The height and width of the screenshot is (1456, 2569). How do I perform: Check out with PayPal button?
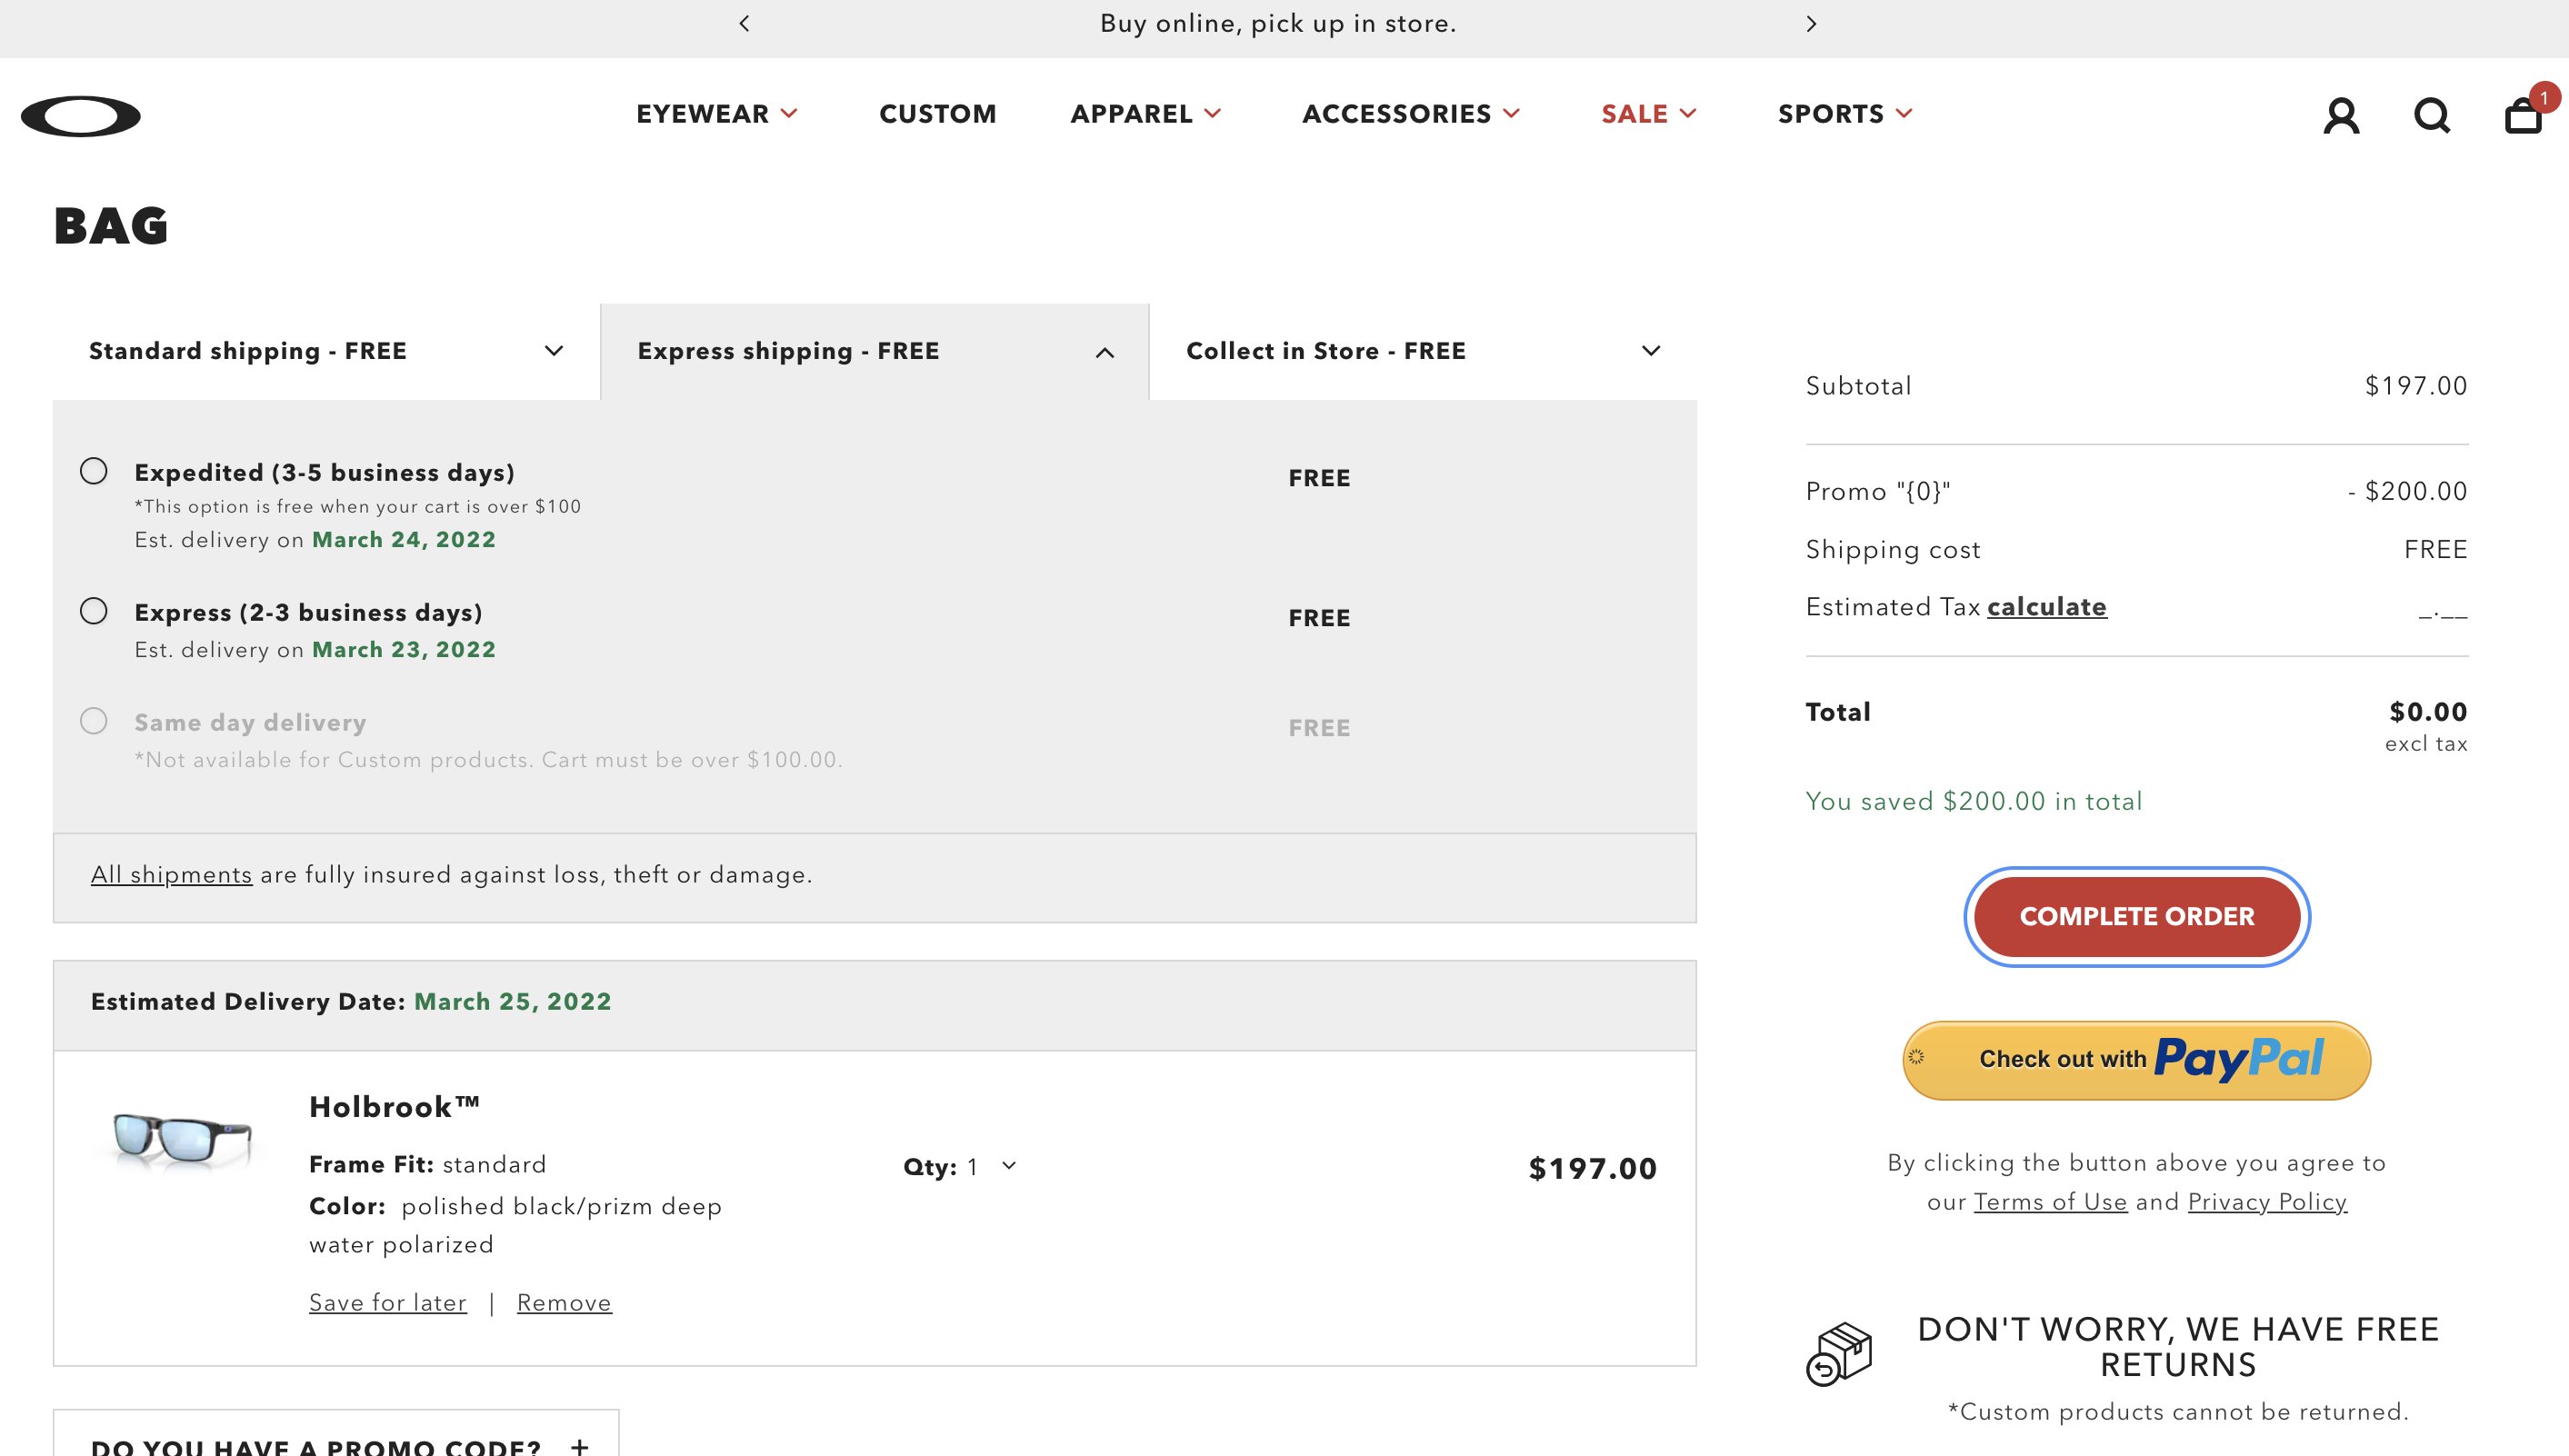[2136, 1060]
